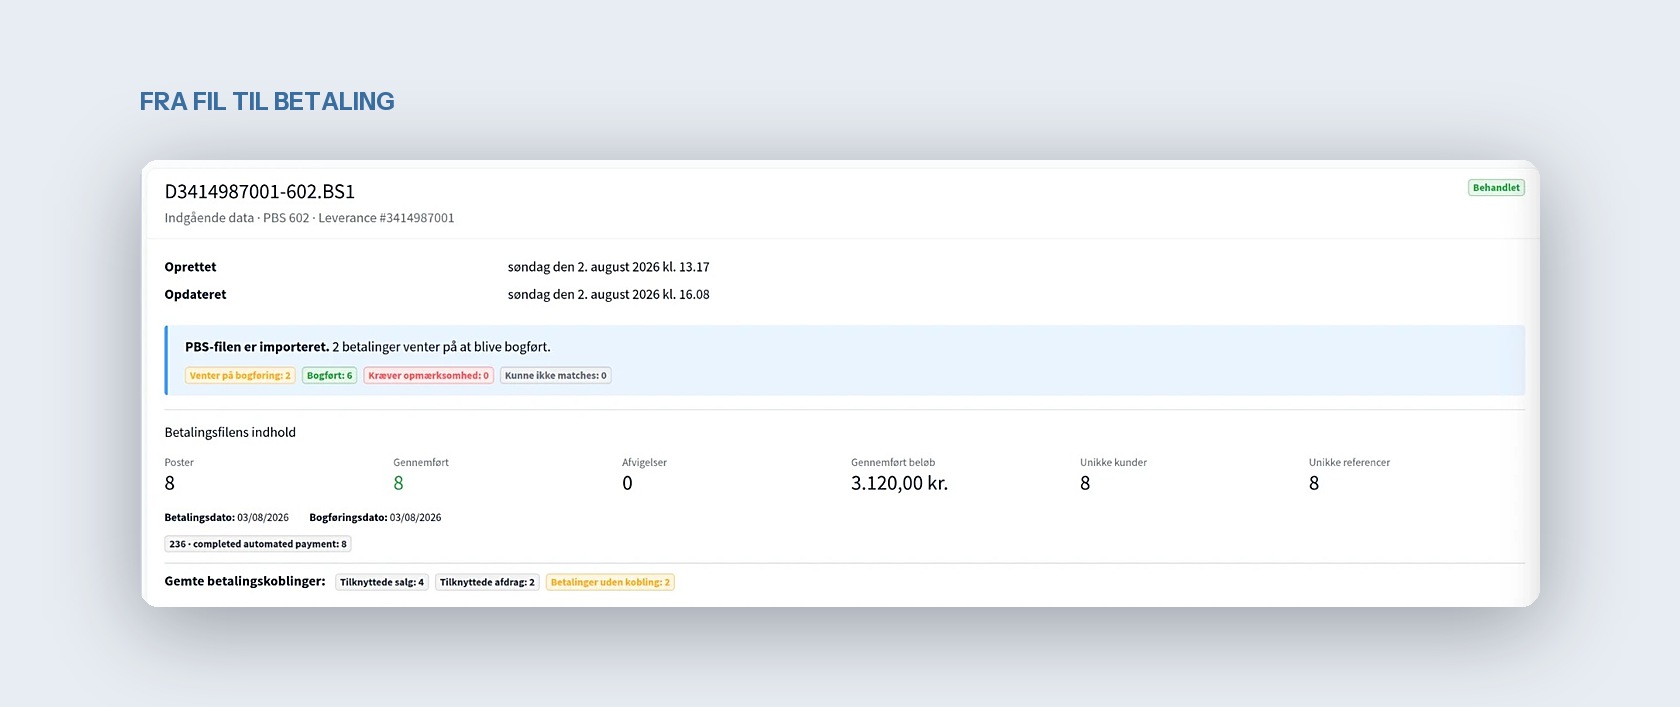Image resolution: width=1680 pixels, height=707 pixels.
Task: Click the 'FRA FIL TIL BETALING' heading
Action: (267, 101)
